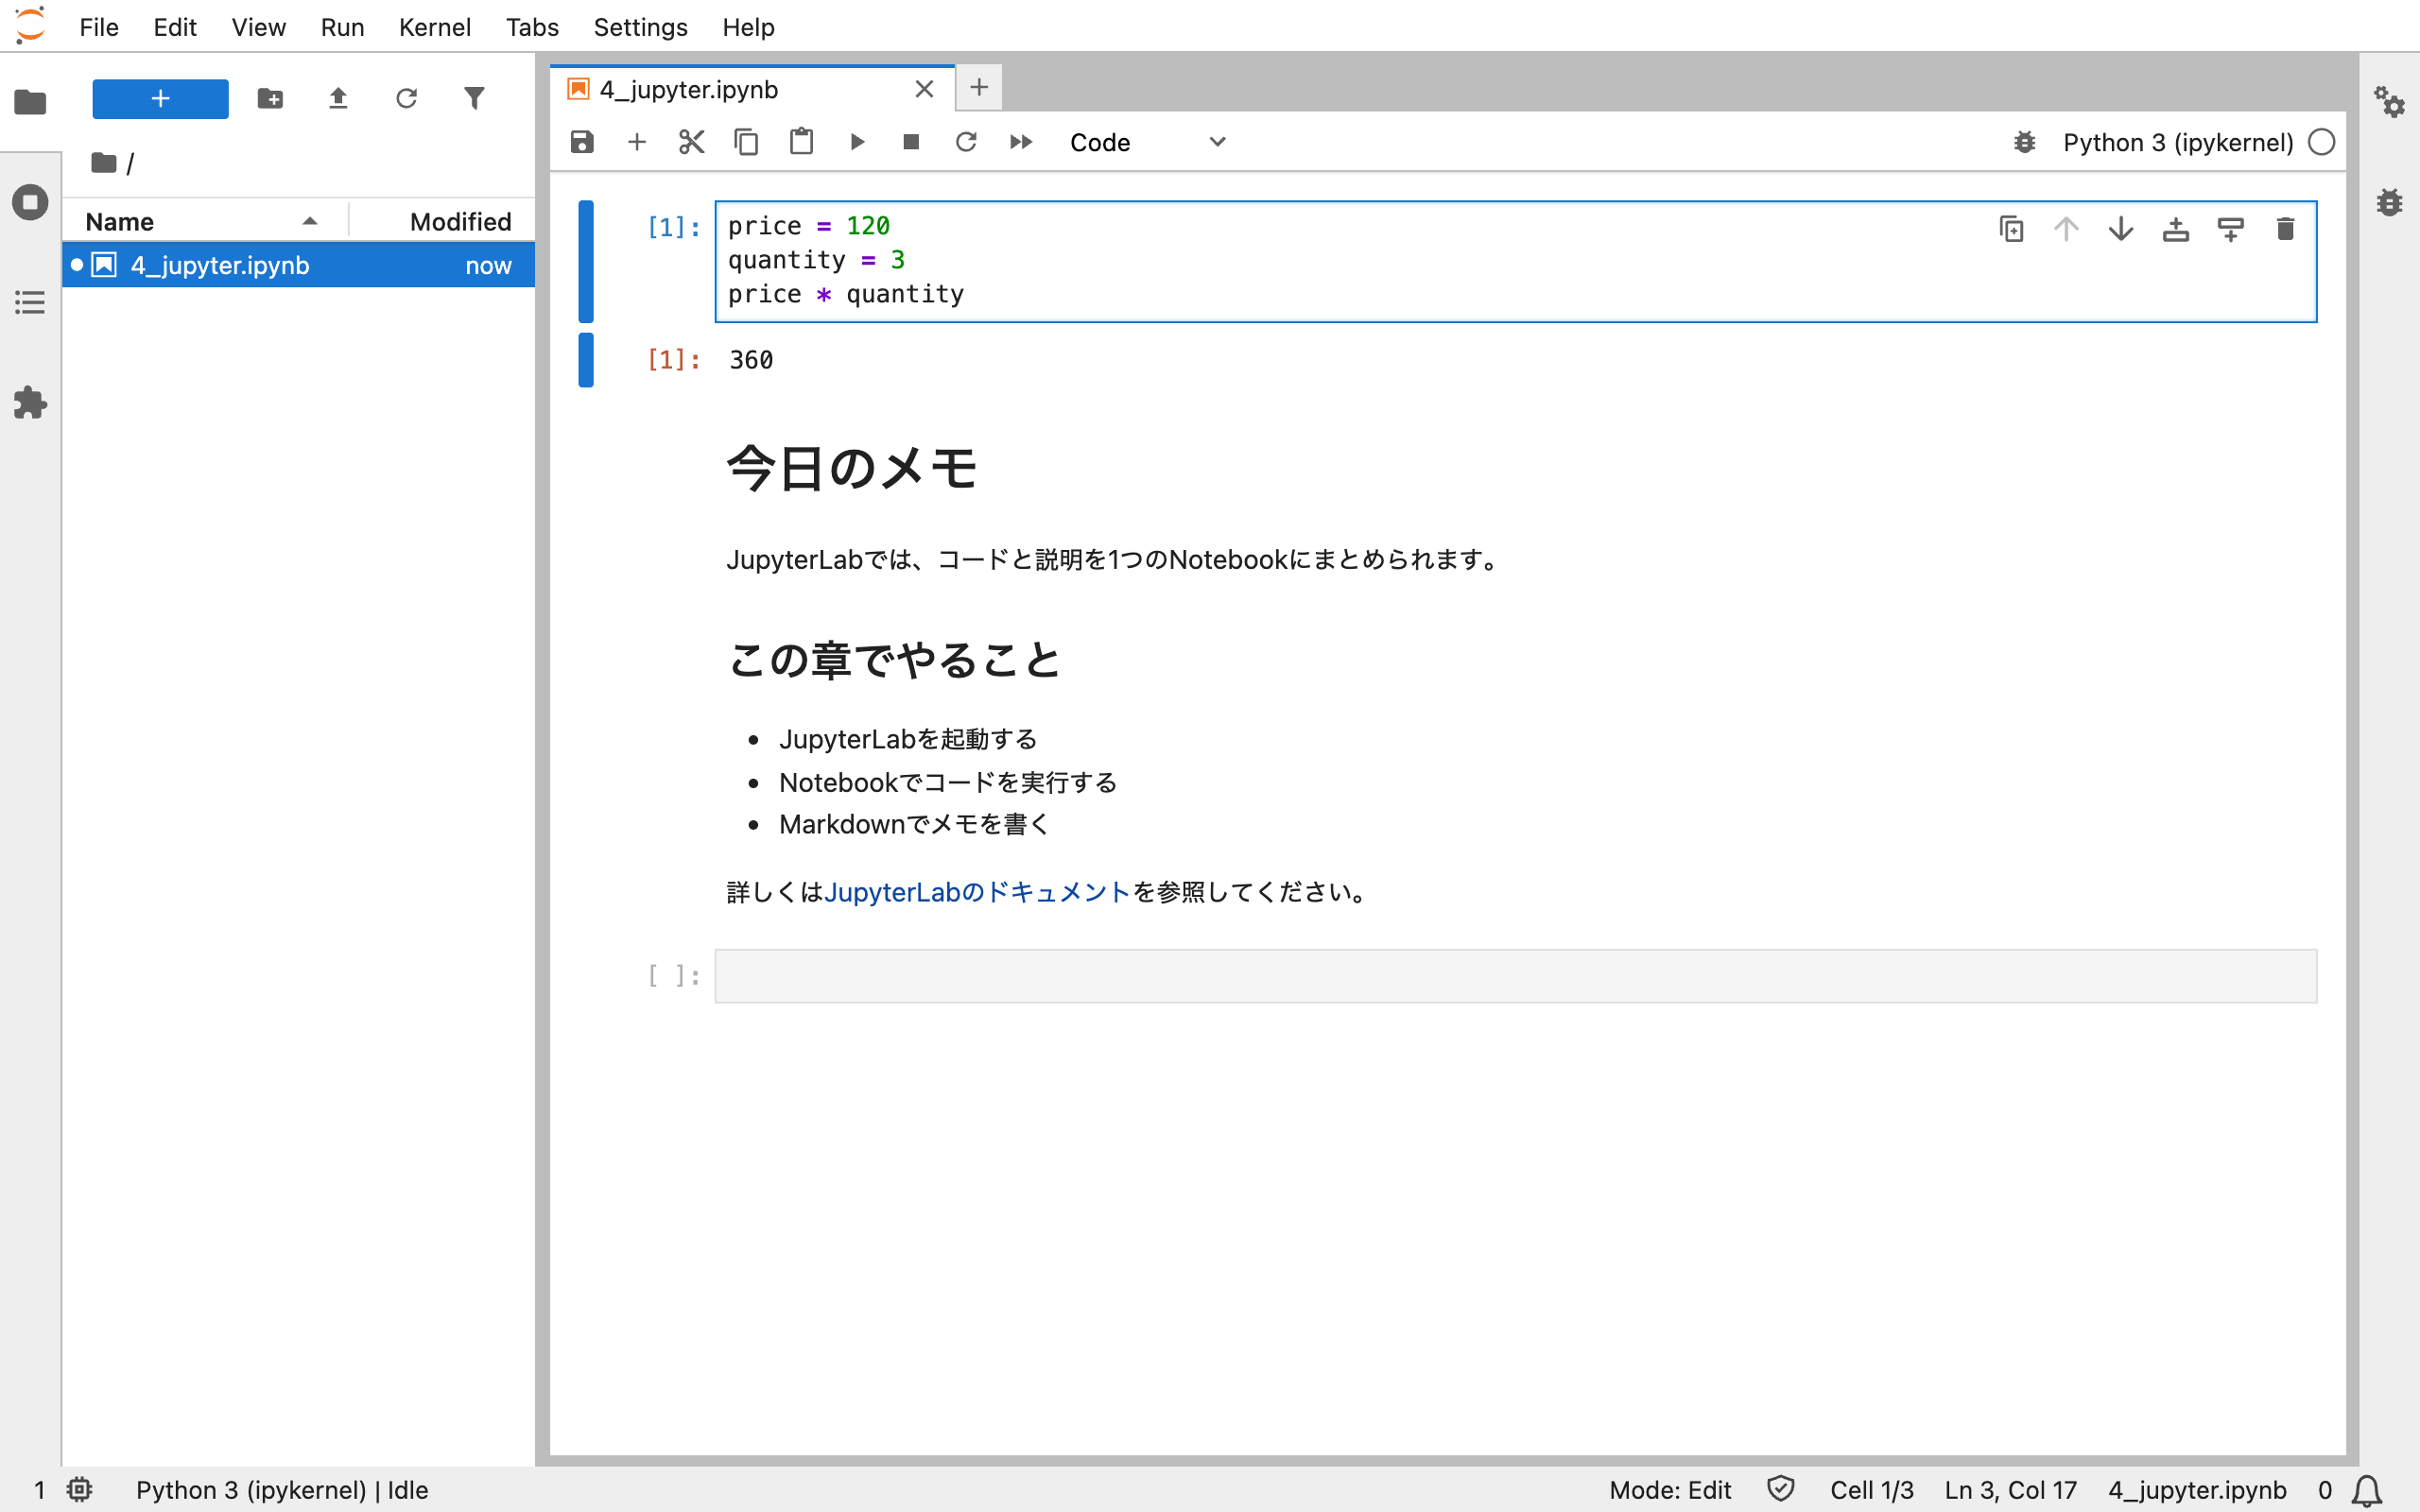The image size is (2420, 1512).
Task: Show the Table of Contents sidebar panel
Action: click(x=30, y=302)
